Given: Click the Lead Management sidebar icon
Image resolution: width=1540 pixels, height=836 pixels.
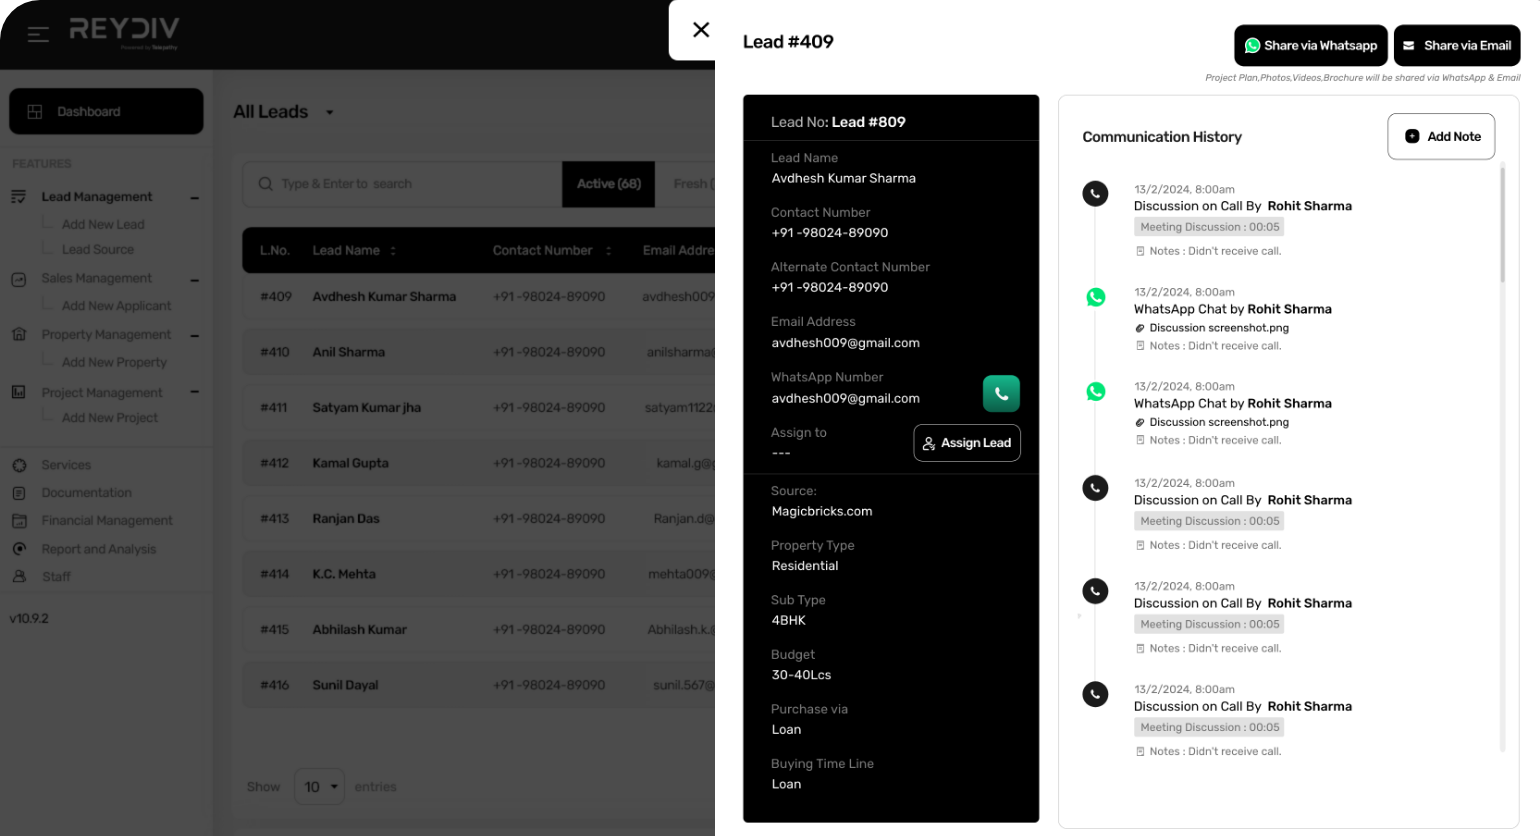Looking at the screenshot, I should point(19,197).
